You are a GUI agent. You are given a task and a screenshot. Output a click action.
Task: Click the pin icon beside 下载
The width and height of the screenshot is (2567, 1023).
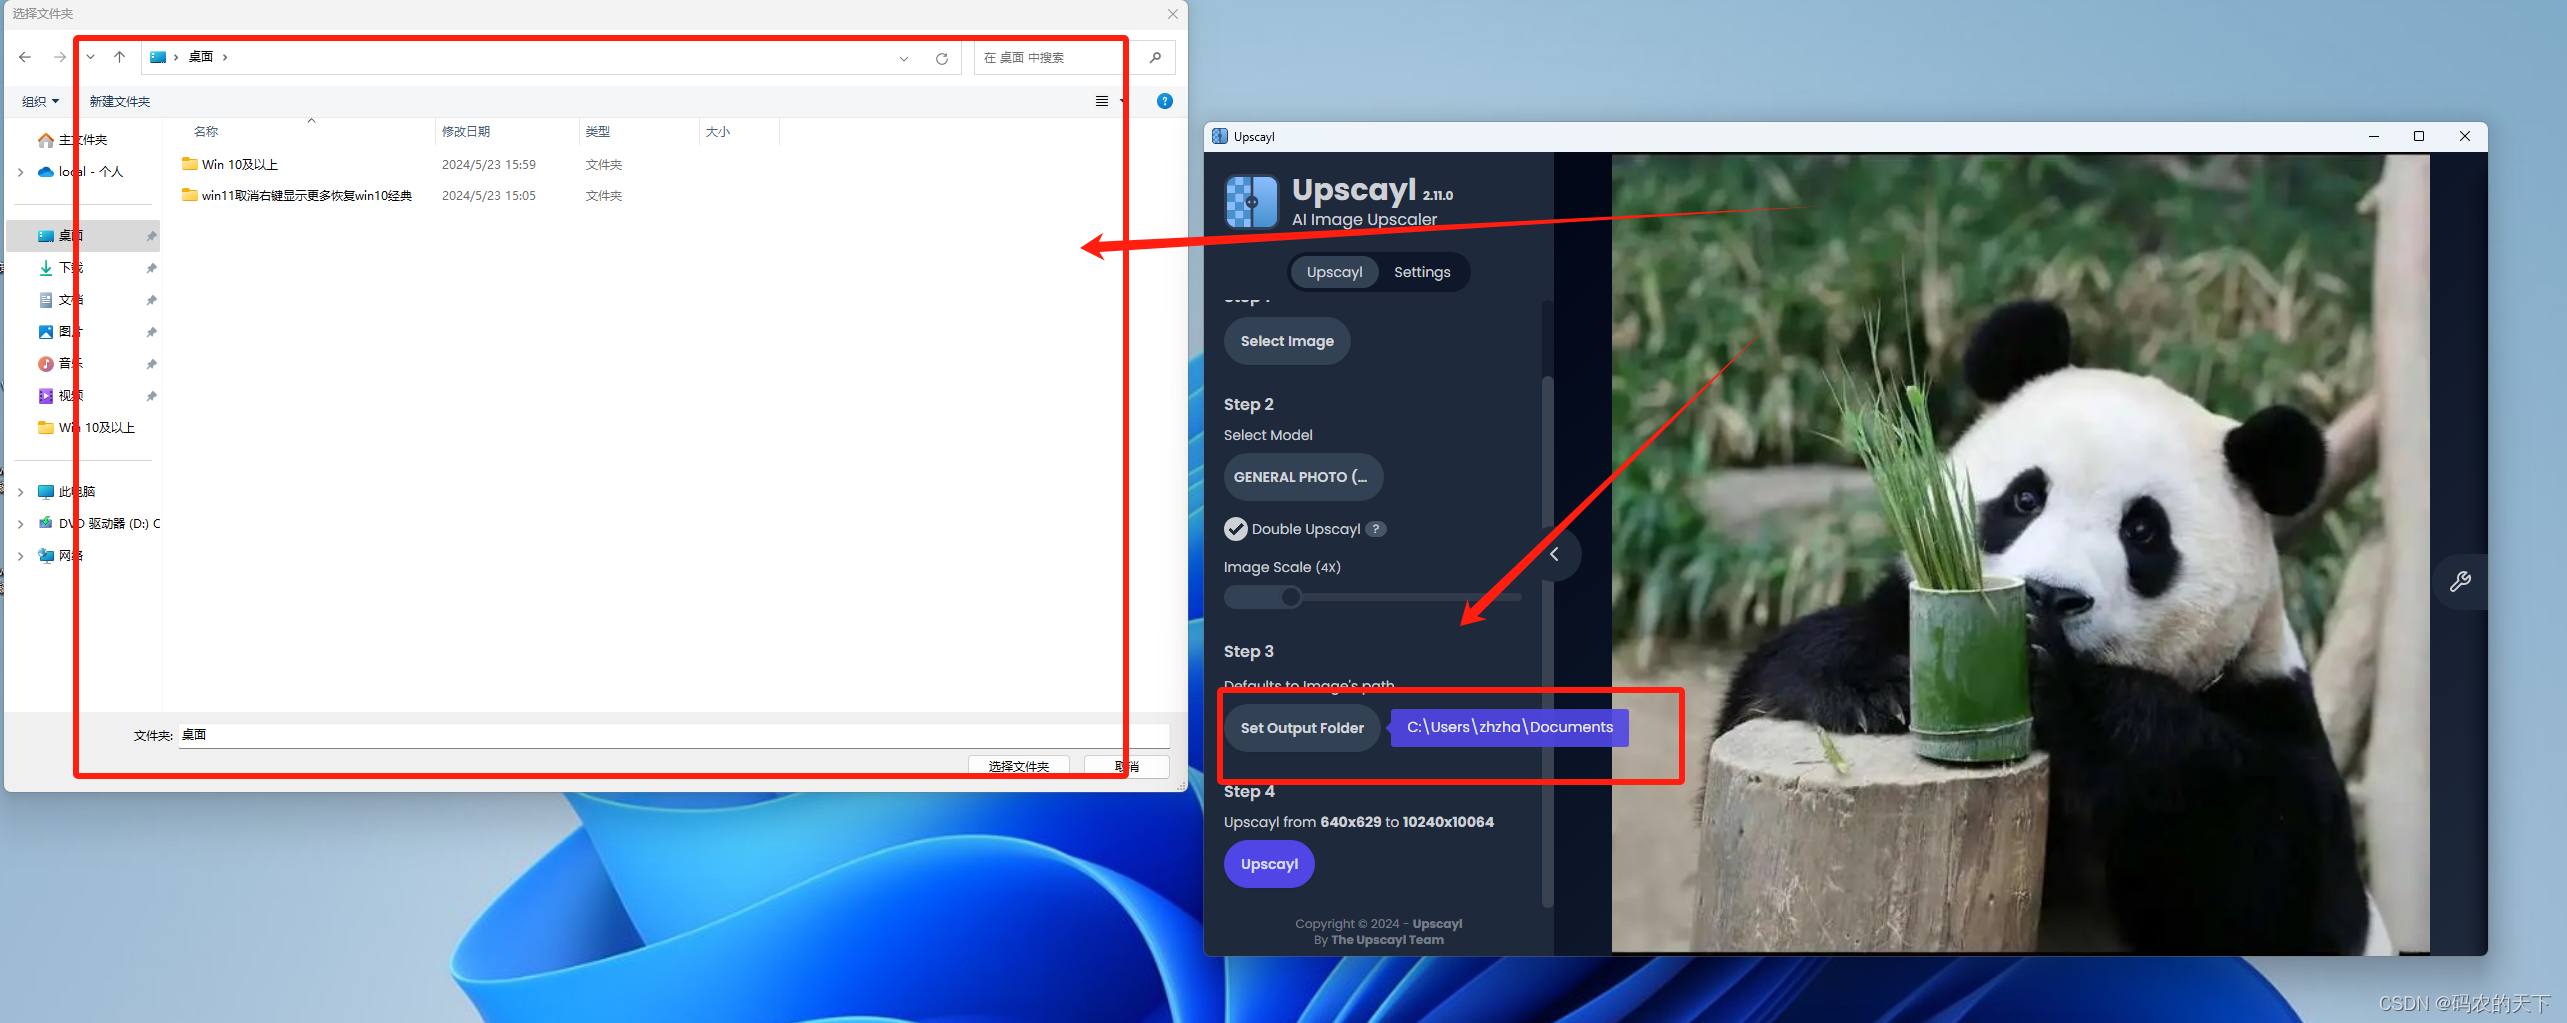click(151, 268)
